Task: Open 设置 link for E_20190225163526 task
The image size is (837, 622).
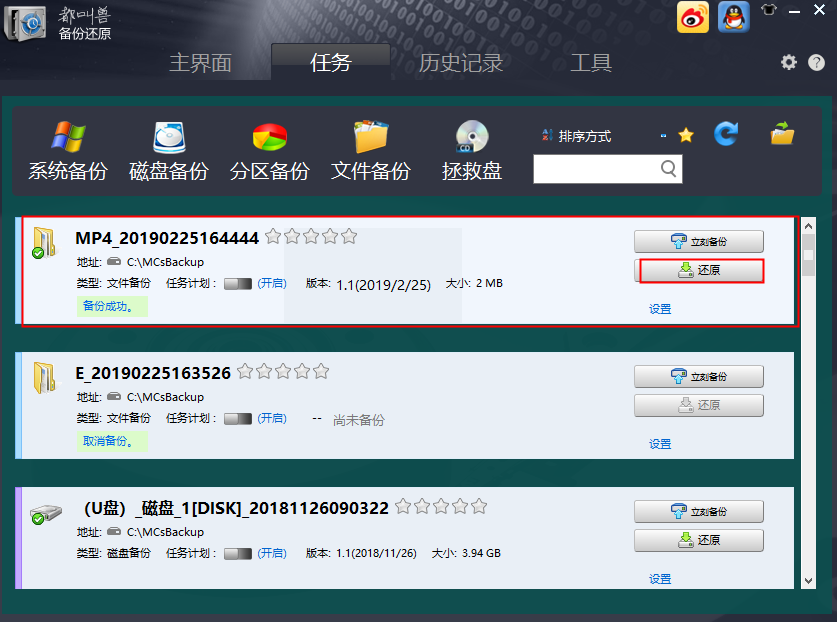Action: click(x=660, y=444)
